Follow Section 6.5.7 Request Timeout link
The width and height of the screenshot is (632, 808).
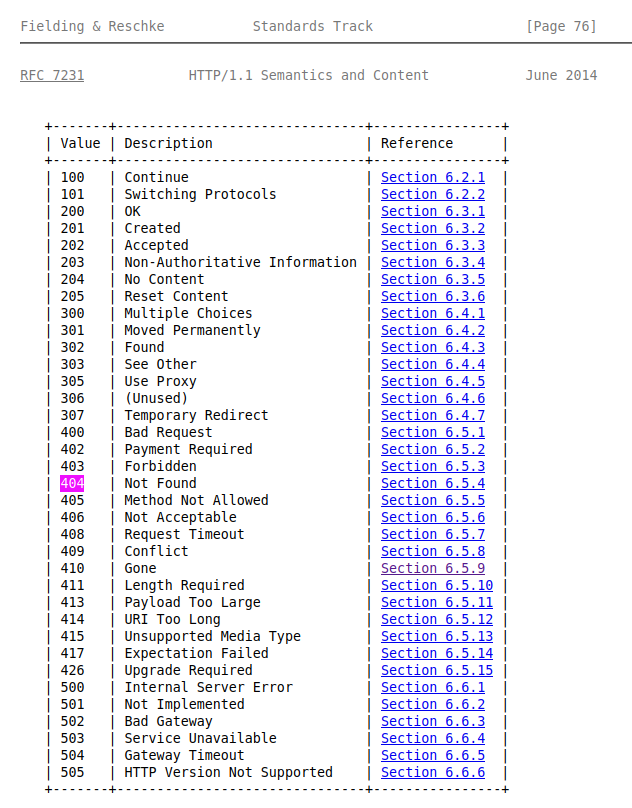[433, 534]
